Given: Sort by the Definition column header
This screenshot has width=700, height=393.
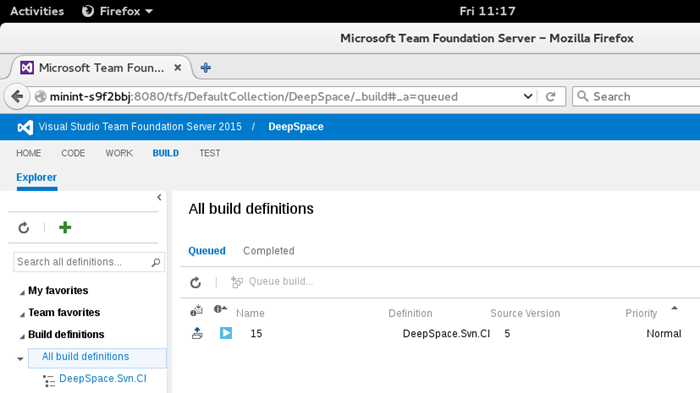Looking at the screenshot, I should [410, 314].
